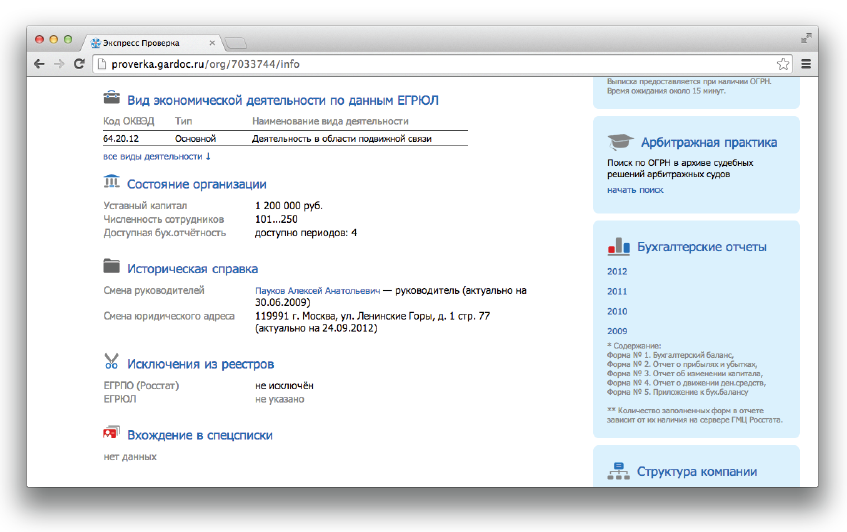Click the folder icon beside Историческая справка

[112, 267]
